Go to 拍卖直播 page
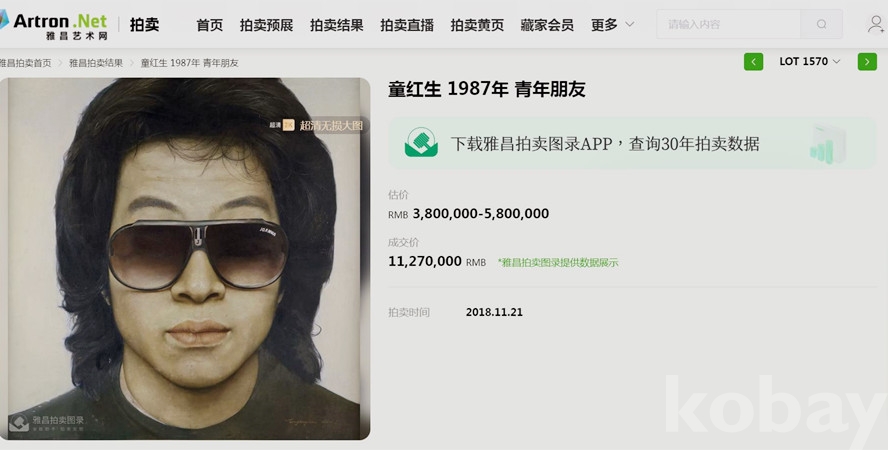The height and width of the screenshot is (450, 888). click(x=407, y=25)
